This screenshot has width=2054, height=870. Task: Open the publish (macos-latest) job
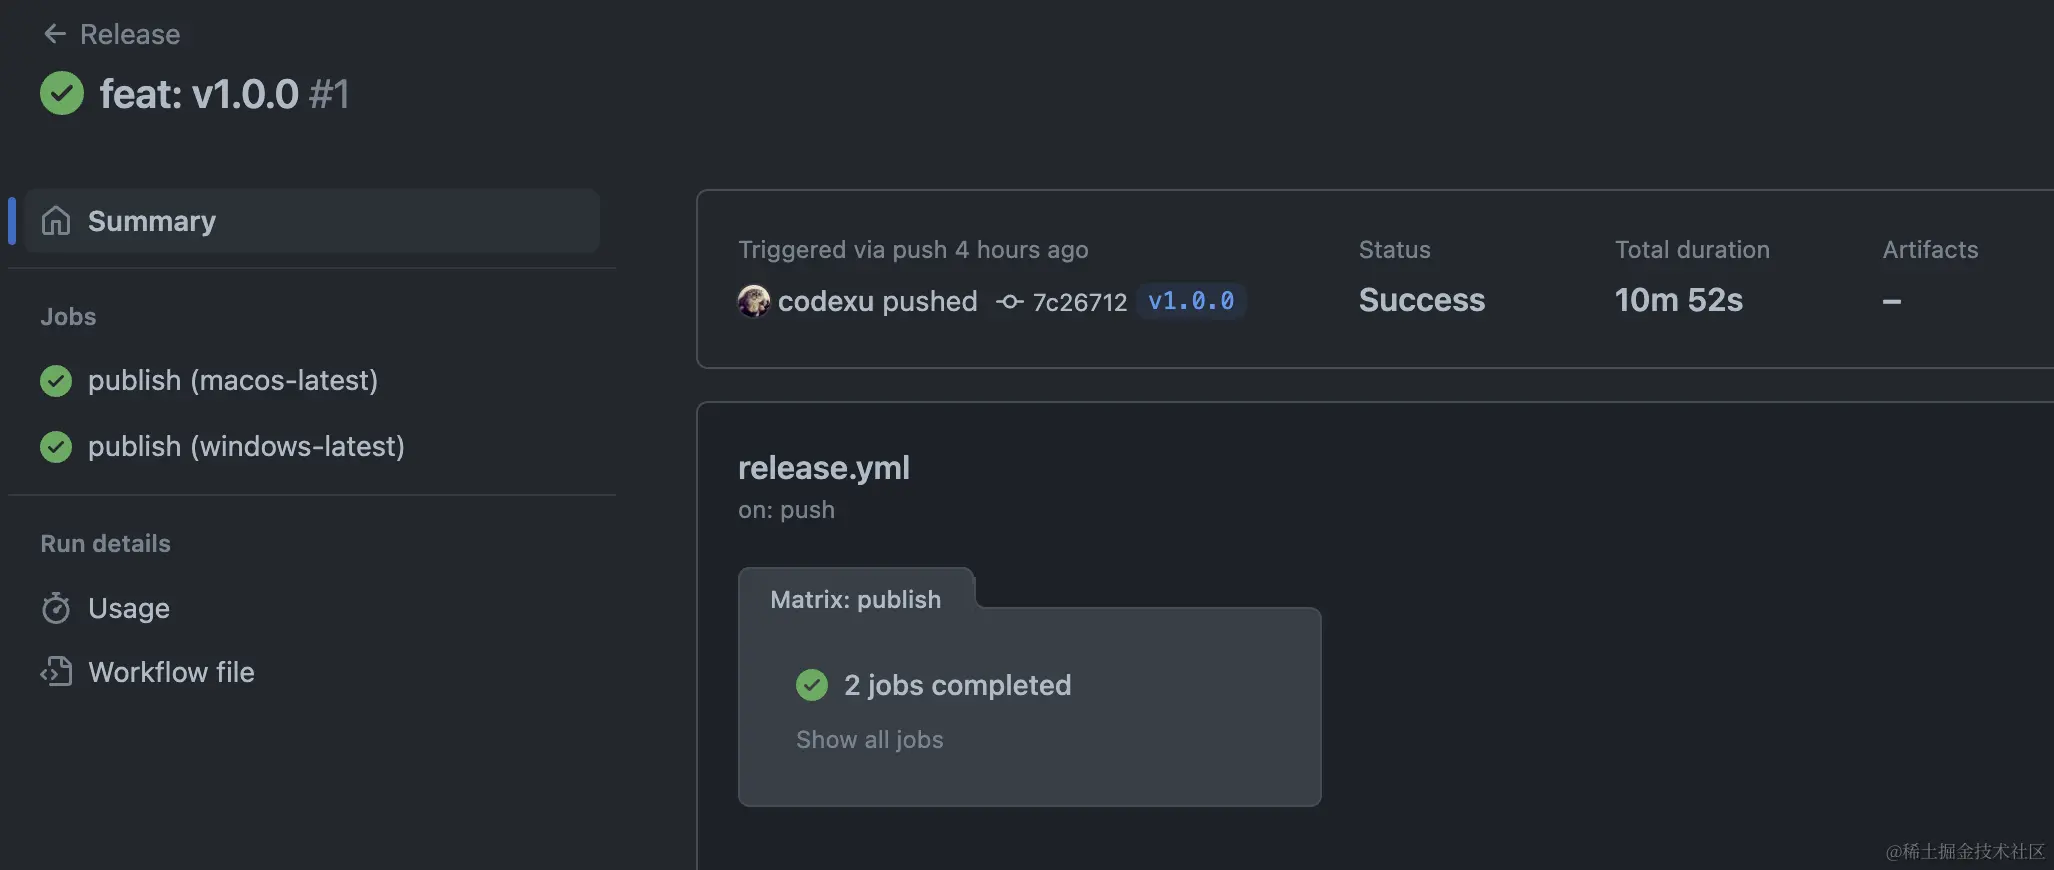233,381
